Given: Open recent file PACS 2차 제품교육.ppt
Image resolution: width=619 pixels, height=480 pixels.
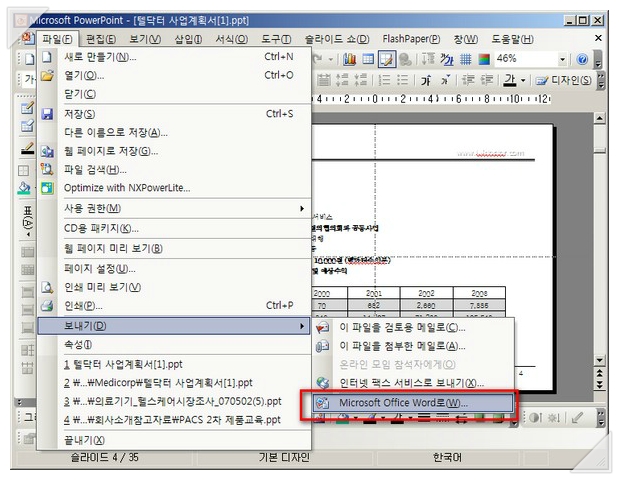Looking at the screenshot, I should [x=174, y=420].
